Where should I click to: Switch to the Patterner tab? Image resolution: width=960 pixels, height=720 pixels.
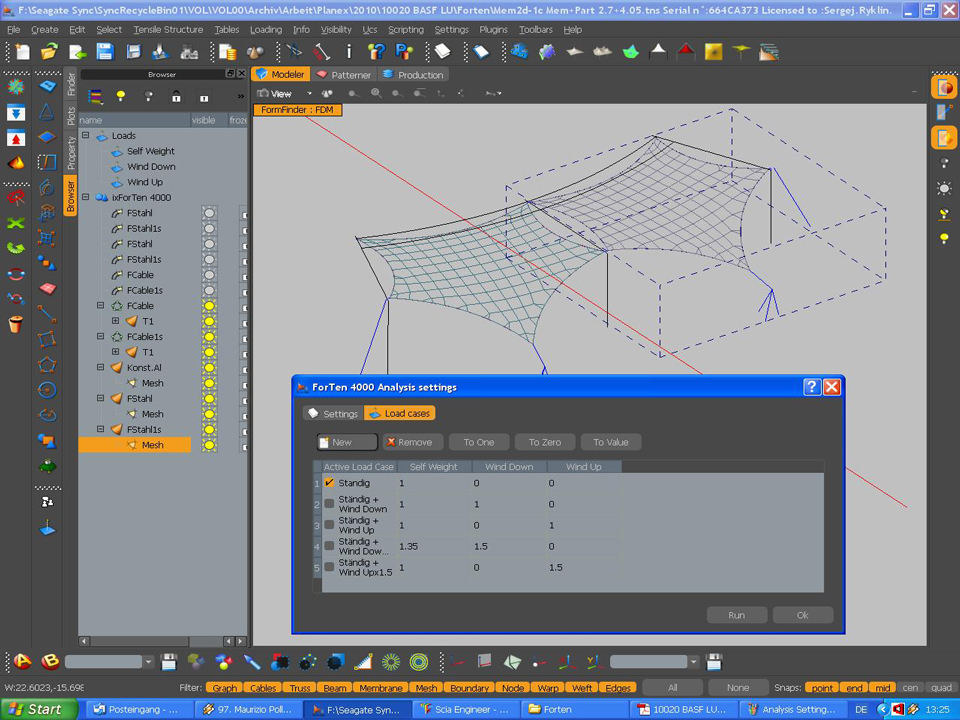click(x=343, y=75)
